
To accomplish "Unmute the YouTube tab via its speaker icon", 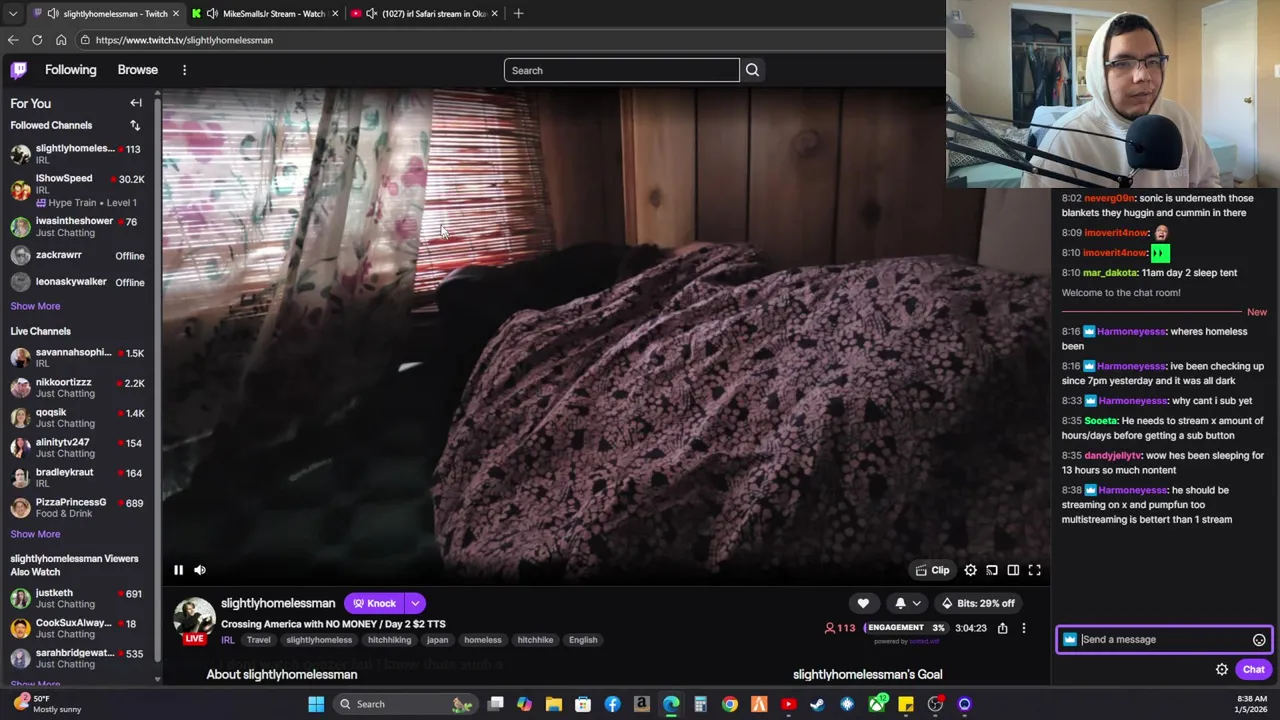I will pos(371,14).
